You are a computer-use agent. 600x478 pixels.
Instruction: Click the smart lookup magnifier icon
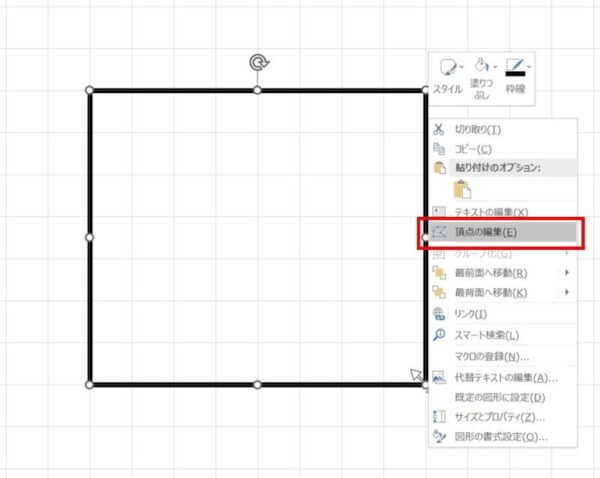tap(439, 335)
